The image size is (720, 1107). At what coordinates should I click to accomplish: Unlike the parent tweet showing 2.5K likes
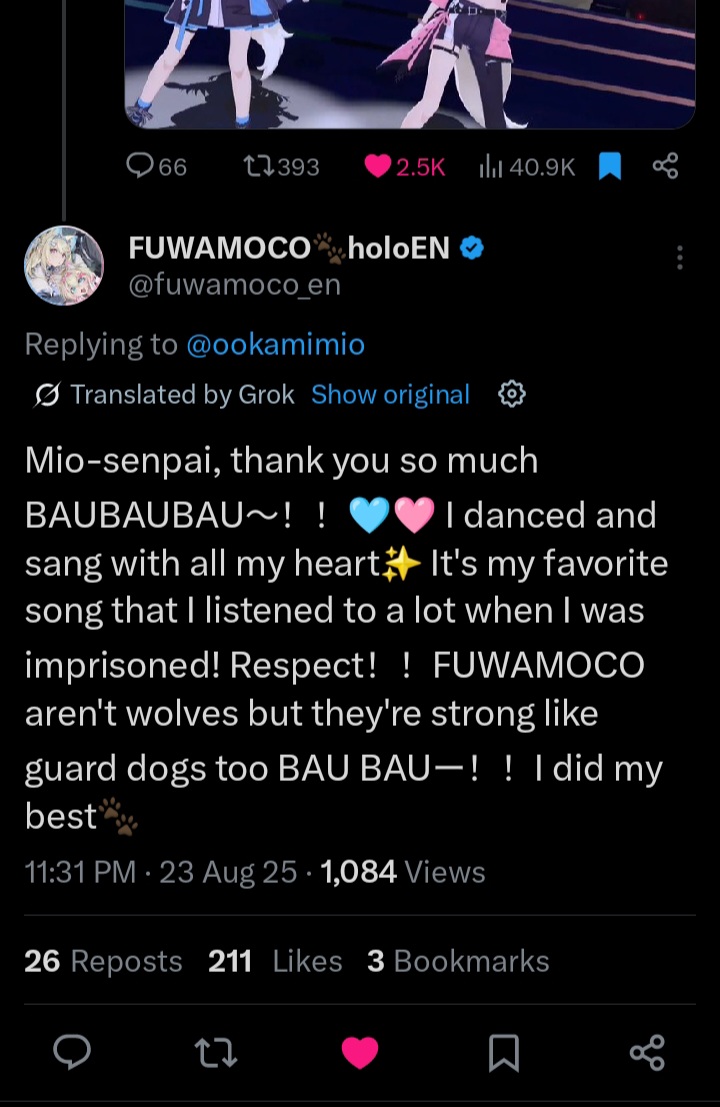[404, 167]
